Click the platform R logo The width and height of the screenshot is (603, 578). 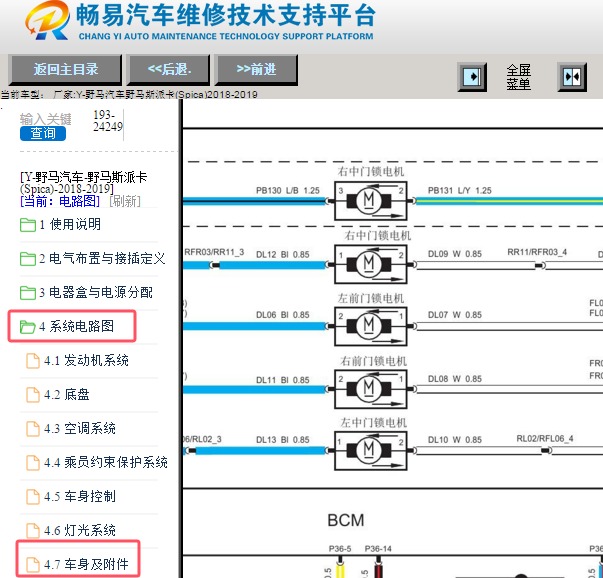coord(48,20)
